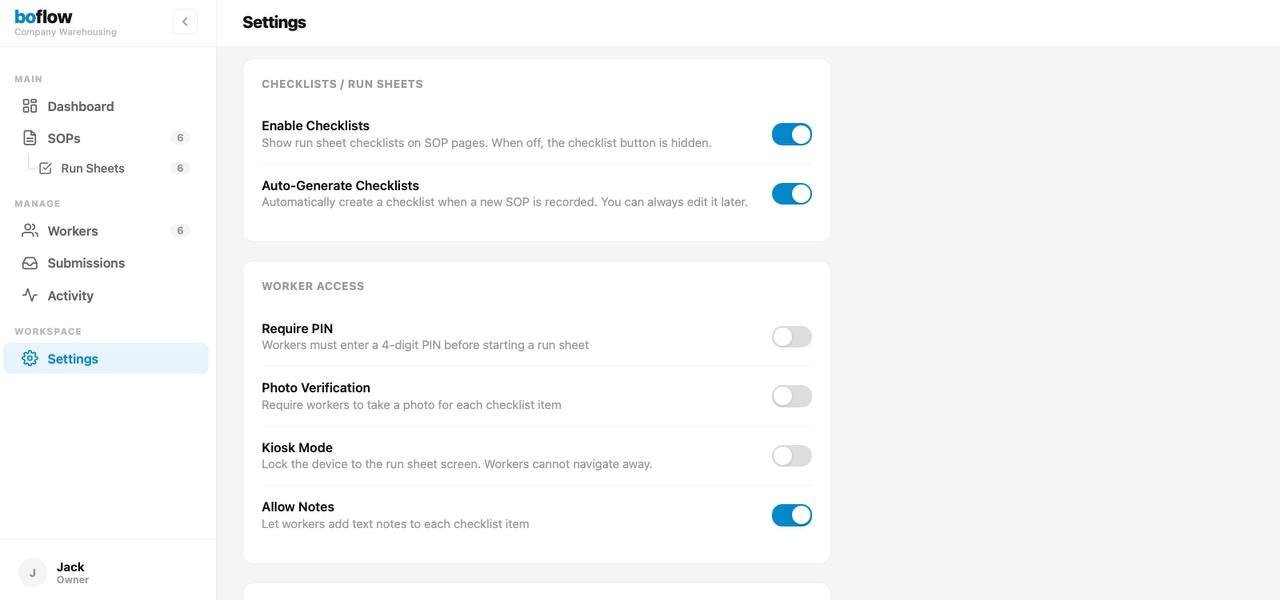Collapse the sidebar with the chevron button
The height and width of the screenshot is (600, 1280).
[184, 21]
